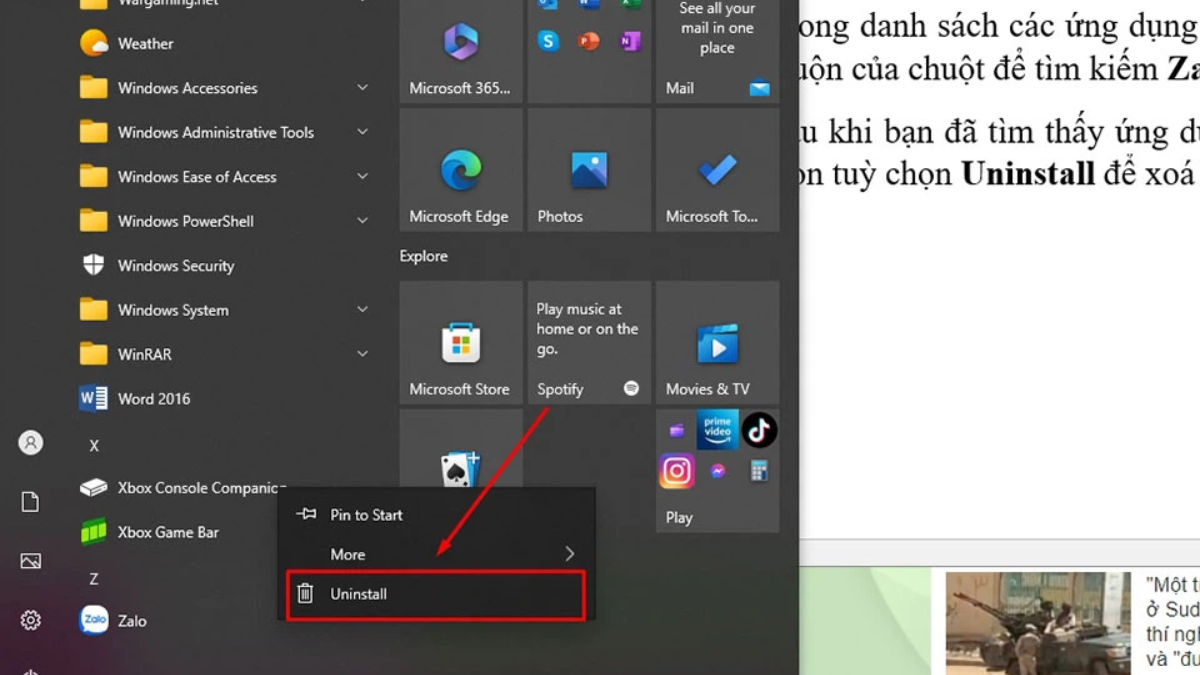1200x675 pixels.
Task: Open the Spotify tile
Action: [x=589, y=343]
